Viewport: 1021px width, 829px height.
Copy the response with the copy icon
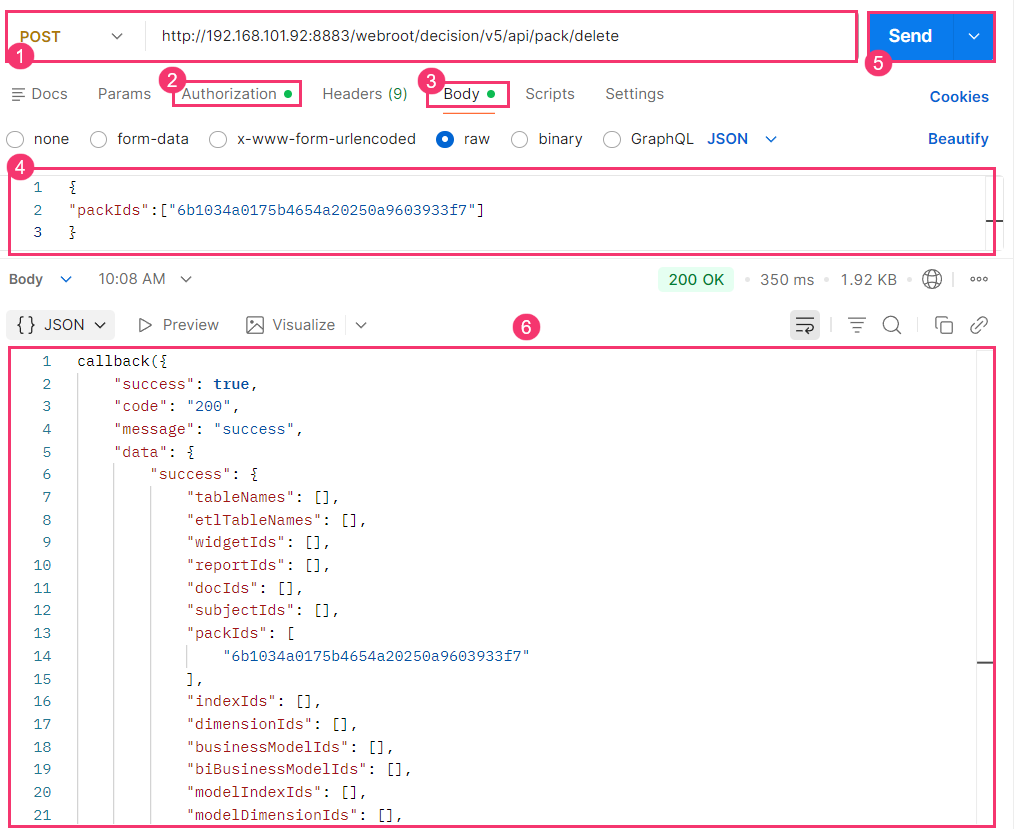[944, 325]
